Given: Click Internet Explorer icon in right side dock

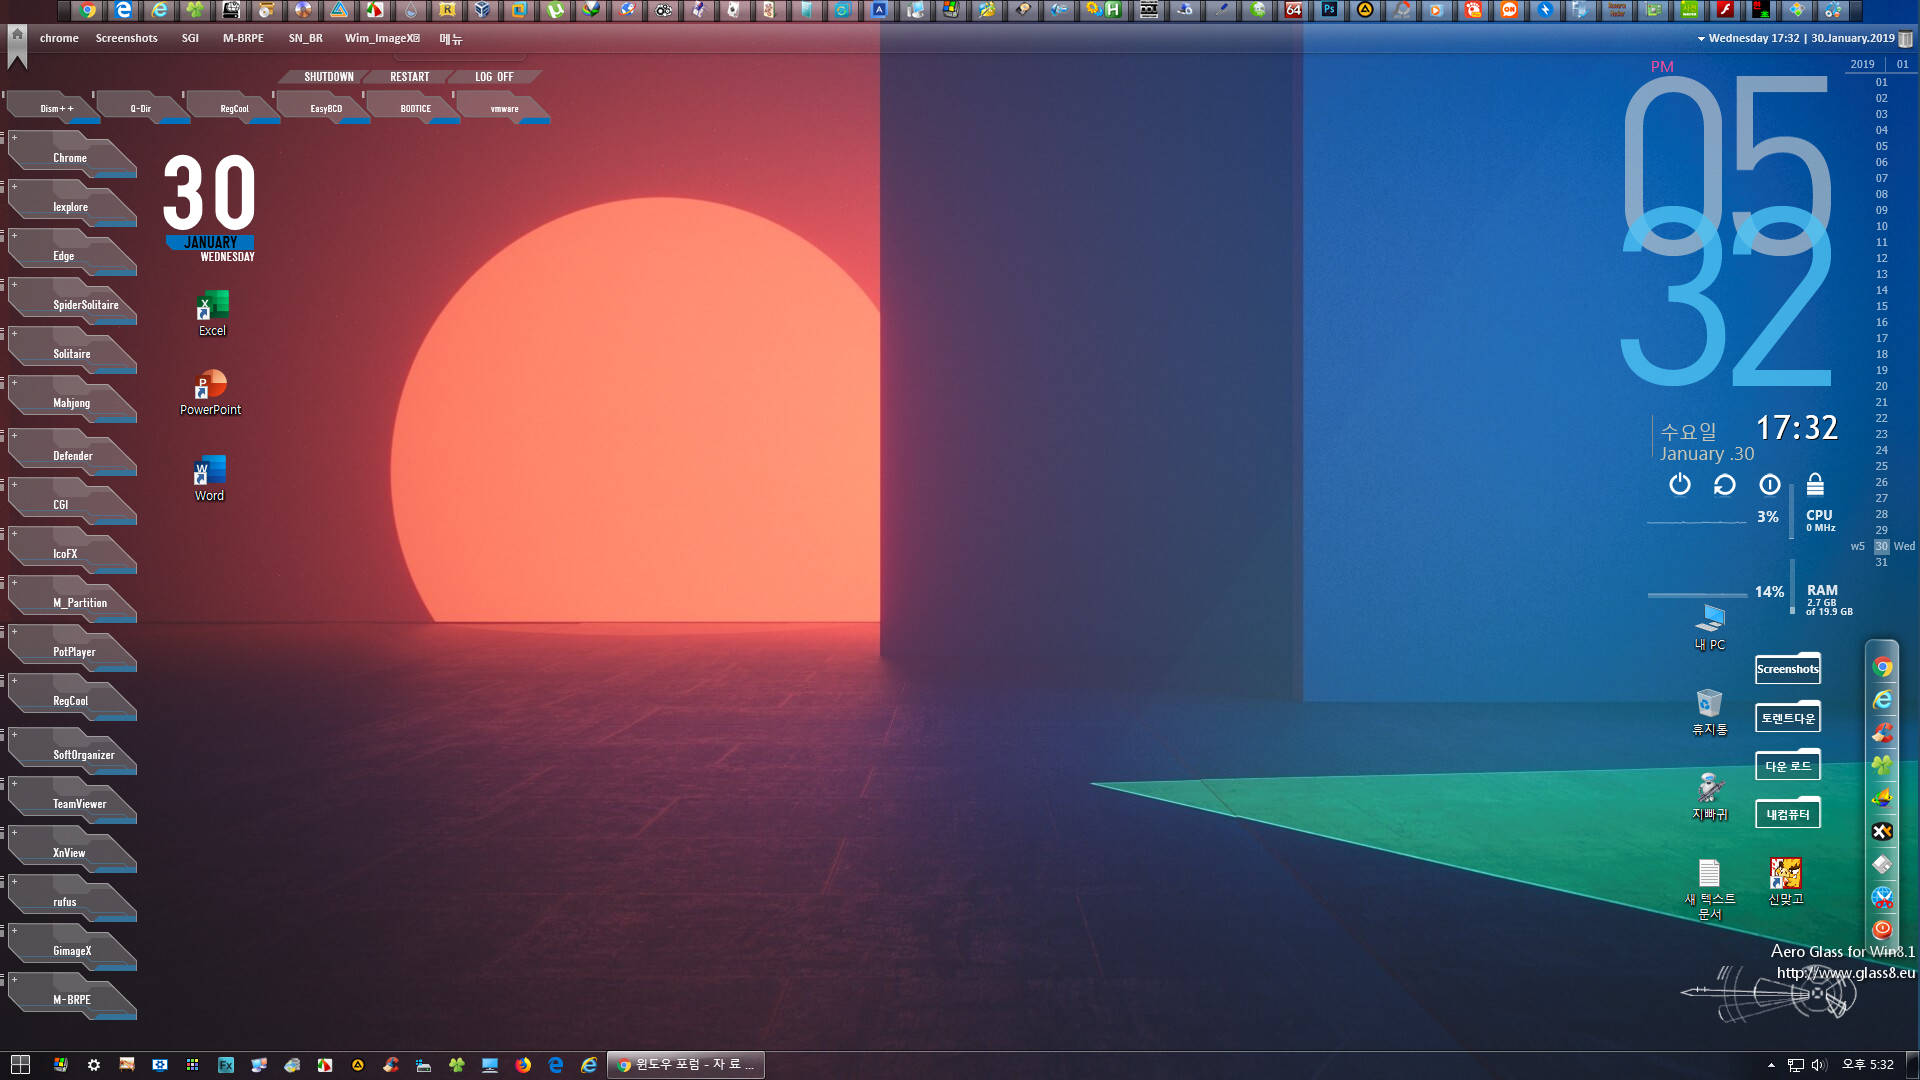Looking at the screenshot, I should (1883, 700).
